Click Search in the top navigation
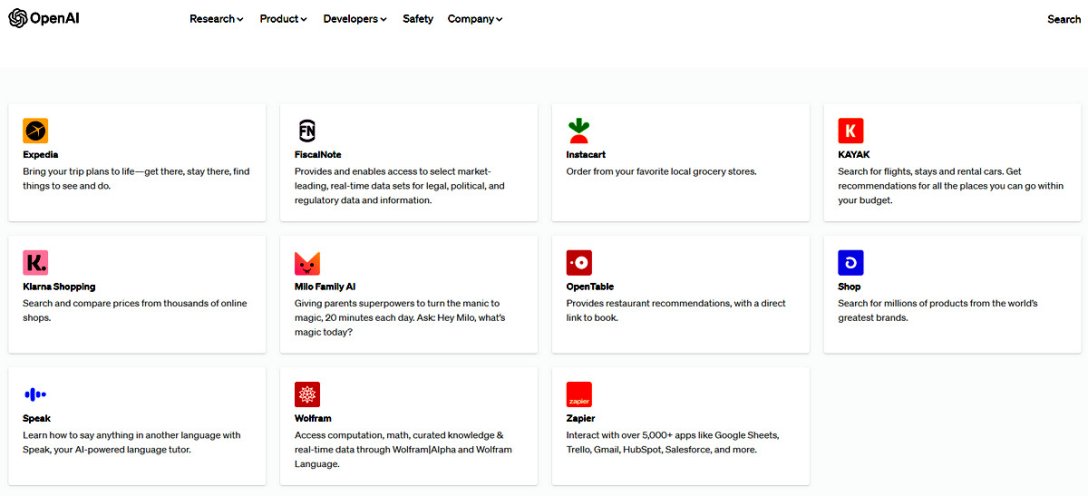The image size is (1088, 496). click(x=1063, y=19)
